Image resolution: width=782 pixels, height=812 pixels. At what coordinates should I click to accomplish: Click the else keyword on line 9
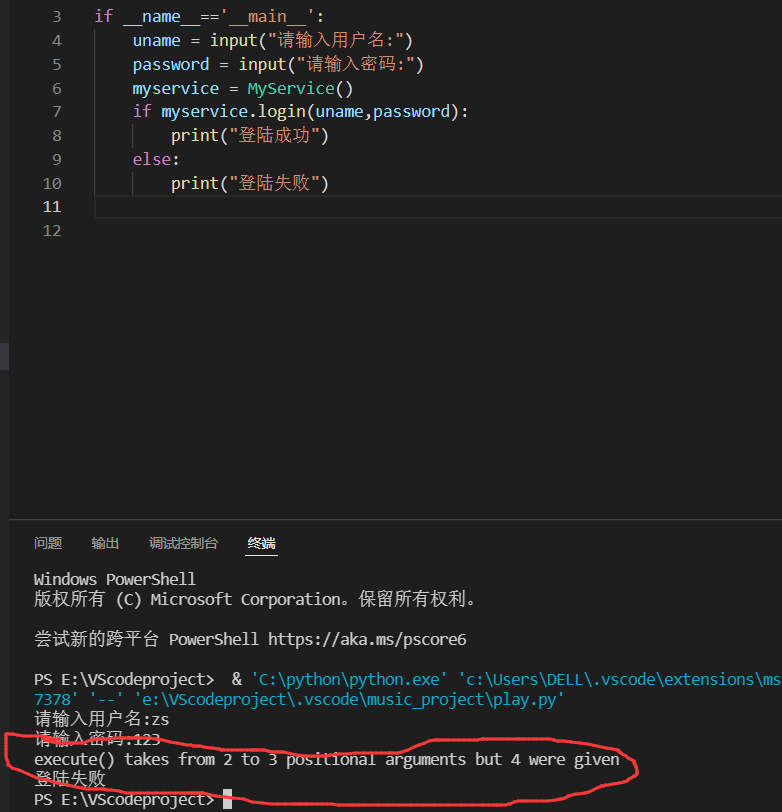(151, 159)
